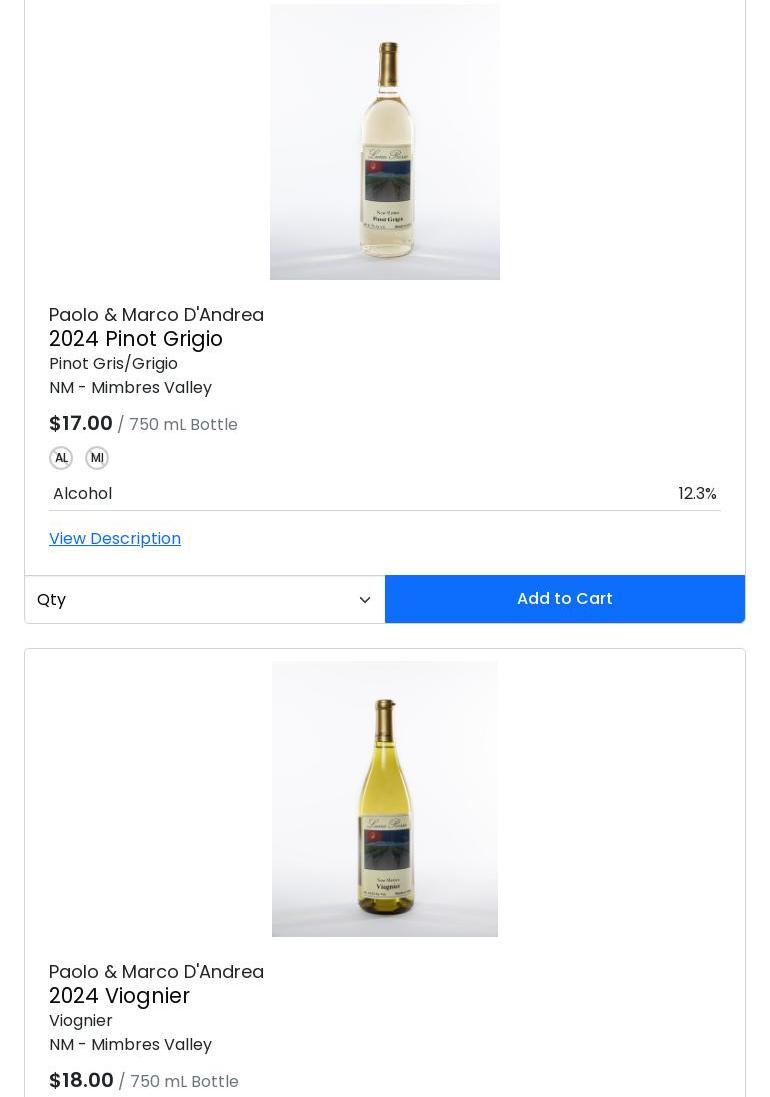Click the 12.3% alcohol value
The width and height of the screenshot is (770, 1097).
pyautogui.click(x=697, y=493)
